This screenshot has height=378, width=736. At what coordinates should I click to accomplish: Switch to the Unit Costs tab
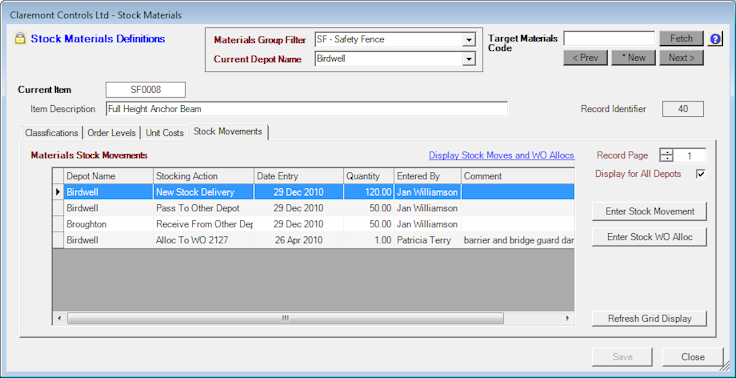click(x=164, y=133)
